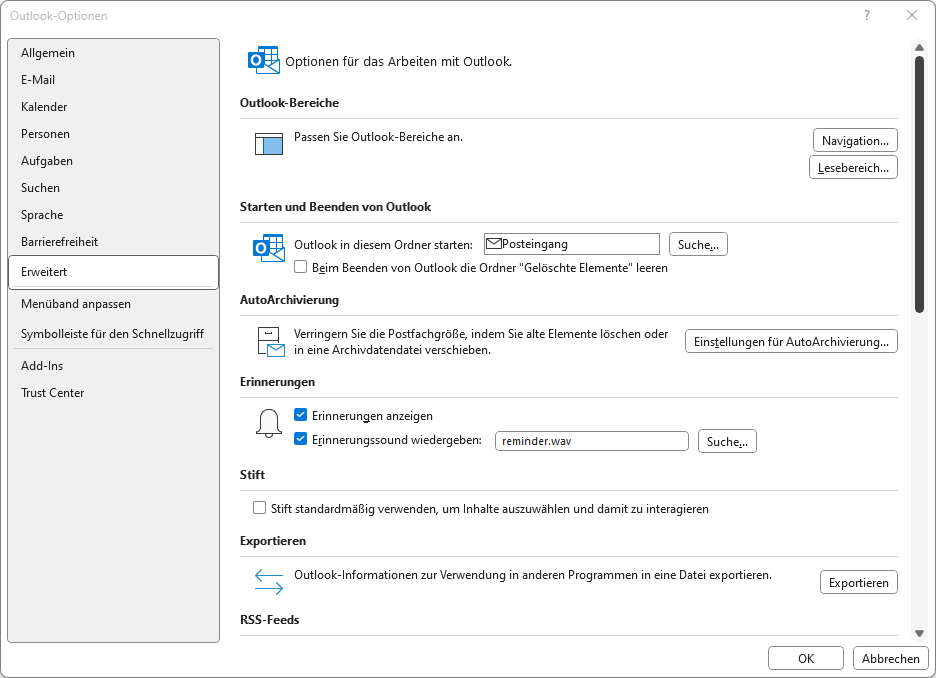Click Suche... next to reminder.wav
Screen dimensions: 936x678
(727, 441)
